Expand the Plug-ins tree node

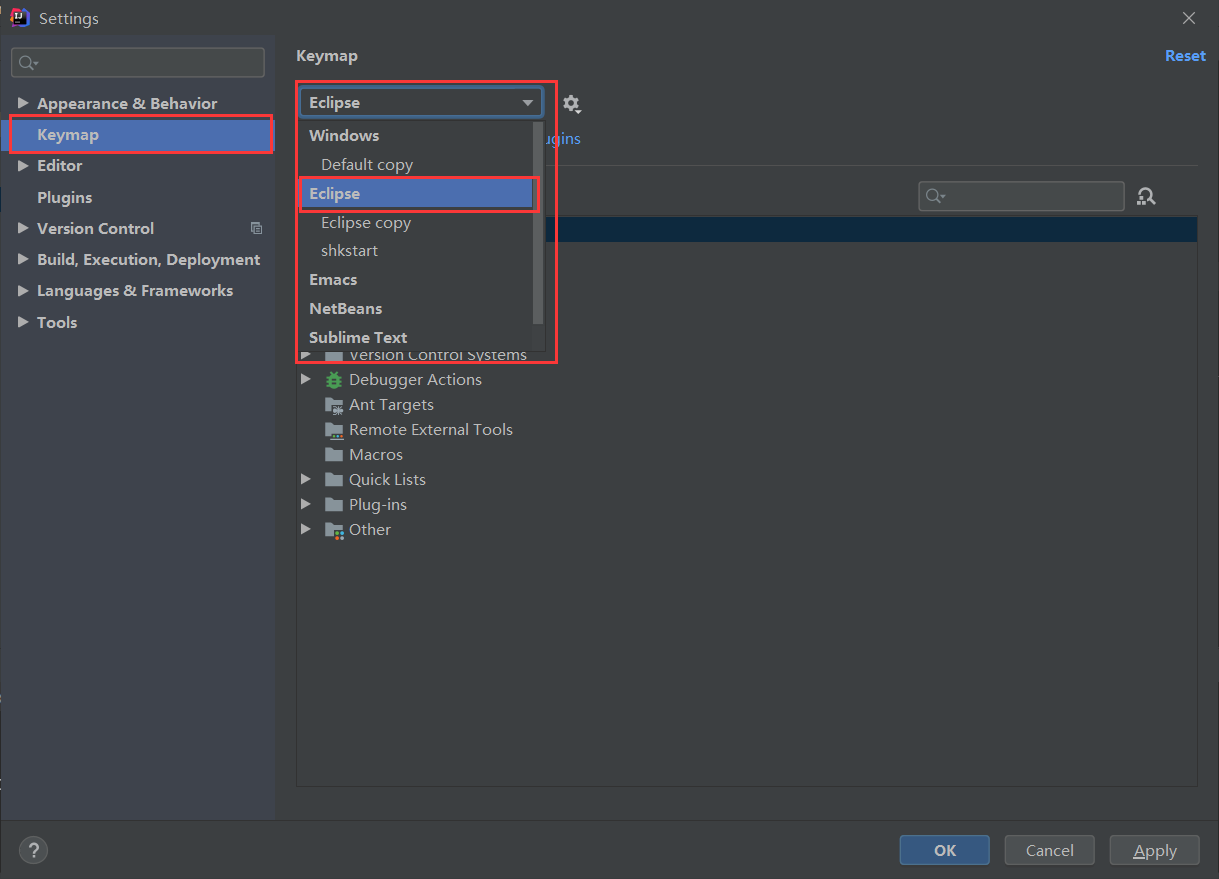(306, 505)
